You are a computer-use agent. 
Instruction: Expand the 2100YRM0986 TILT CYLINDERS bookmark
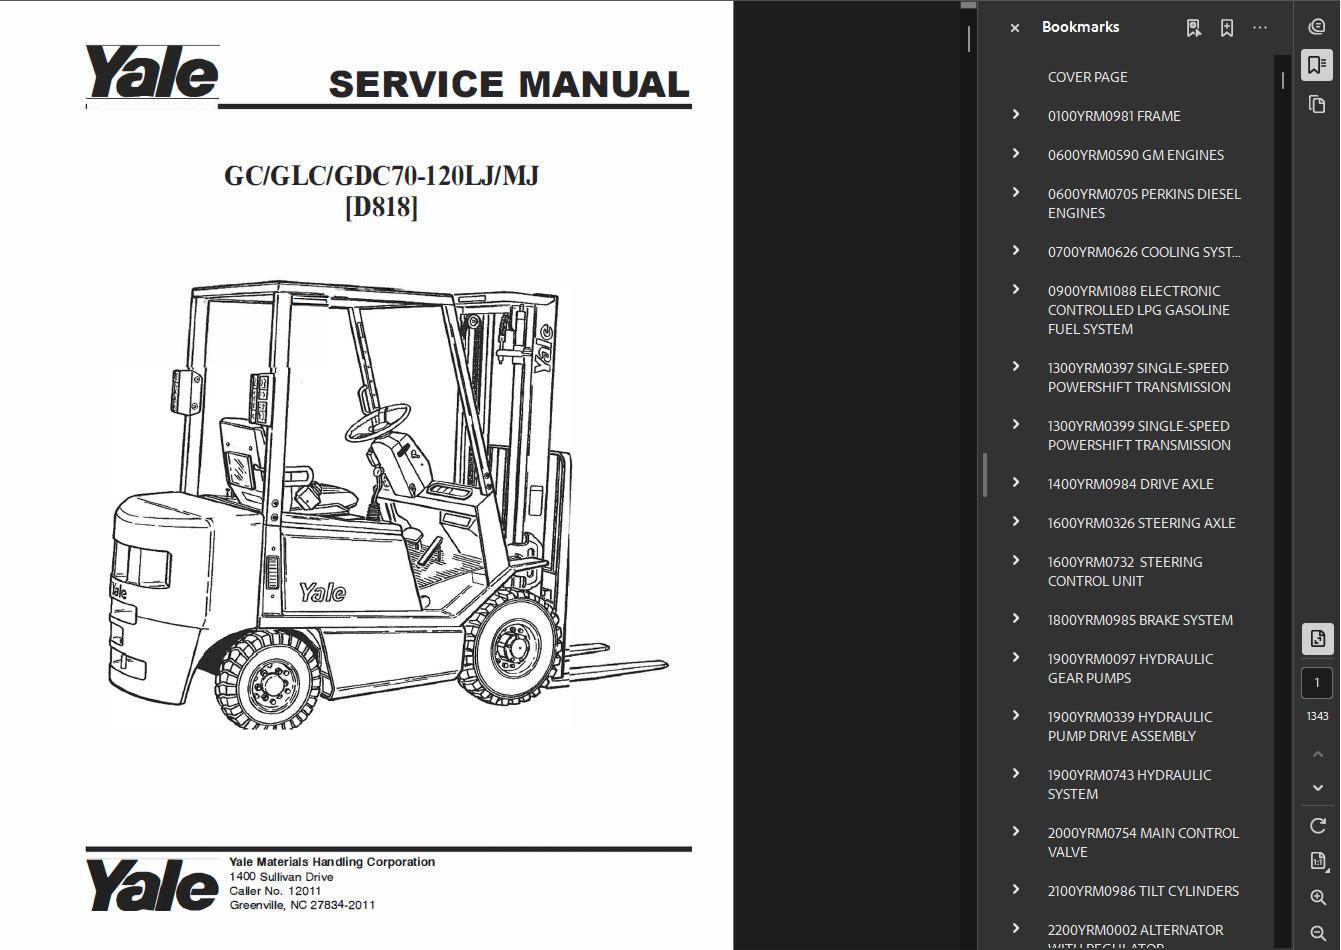1016,890
